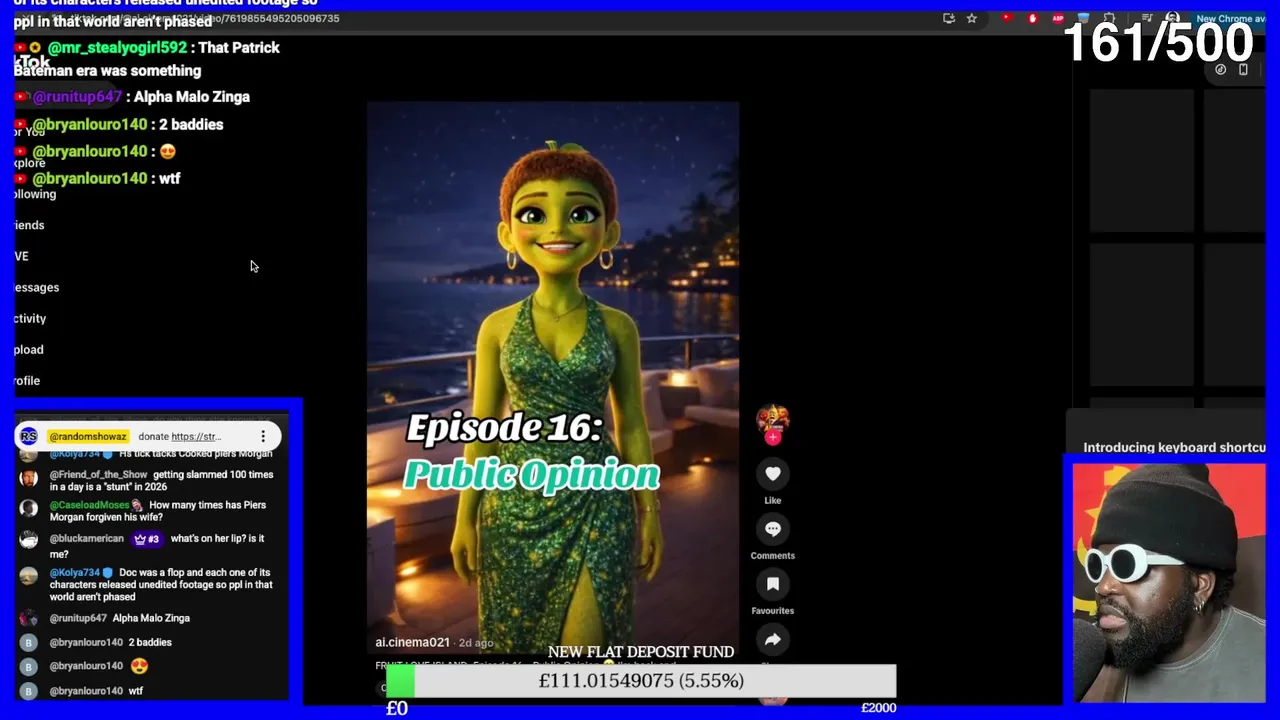Open the Messages sidebar item

pos(36,287)
